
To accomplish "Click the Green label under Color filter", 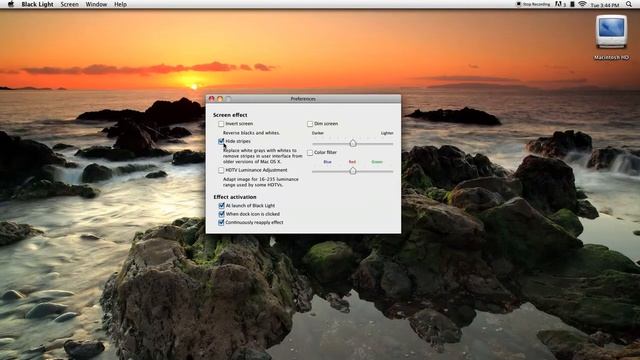I will tap(377, 162).
